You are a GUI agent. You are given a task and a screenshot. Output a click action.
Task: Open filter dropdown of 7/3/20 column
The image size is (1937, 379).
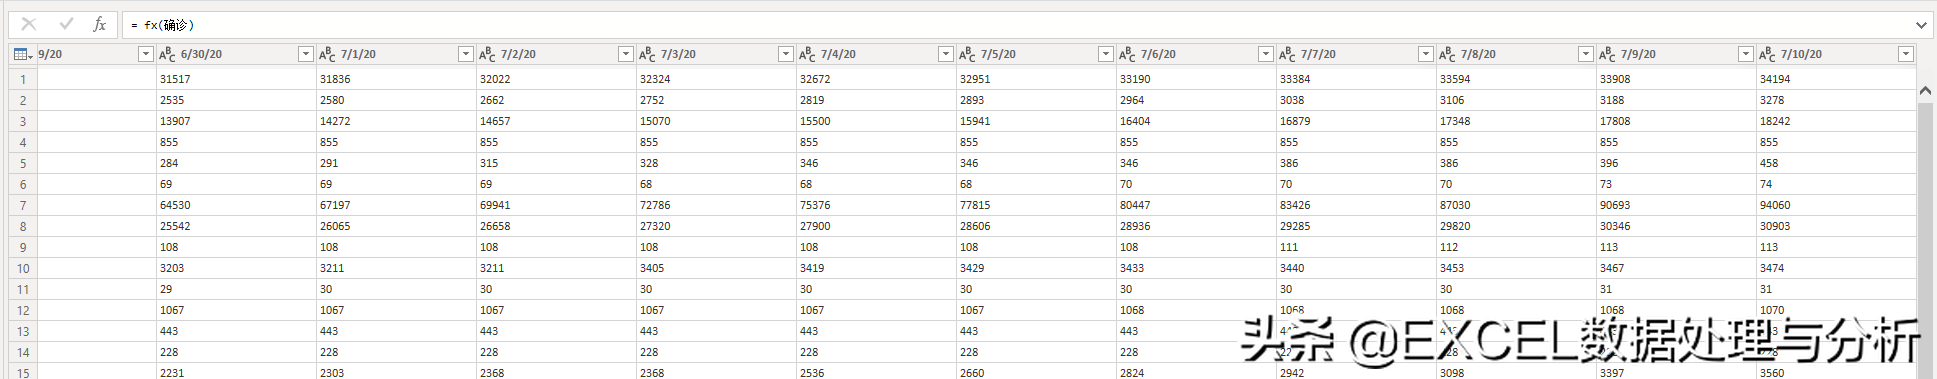coord(786,54)
